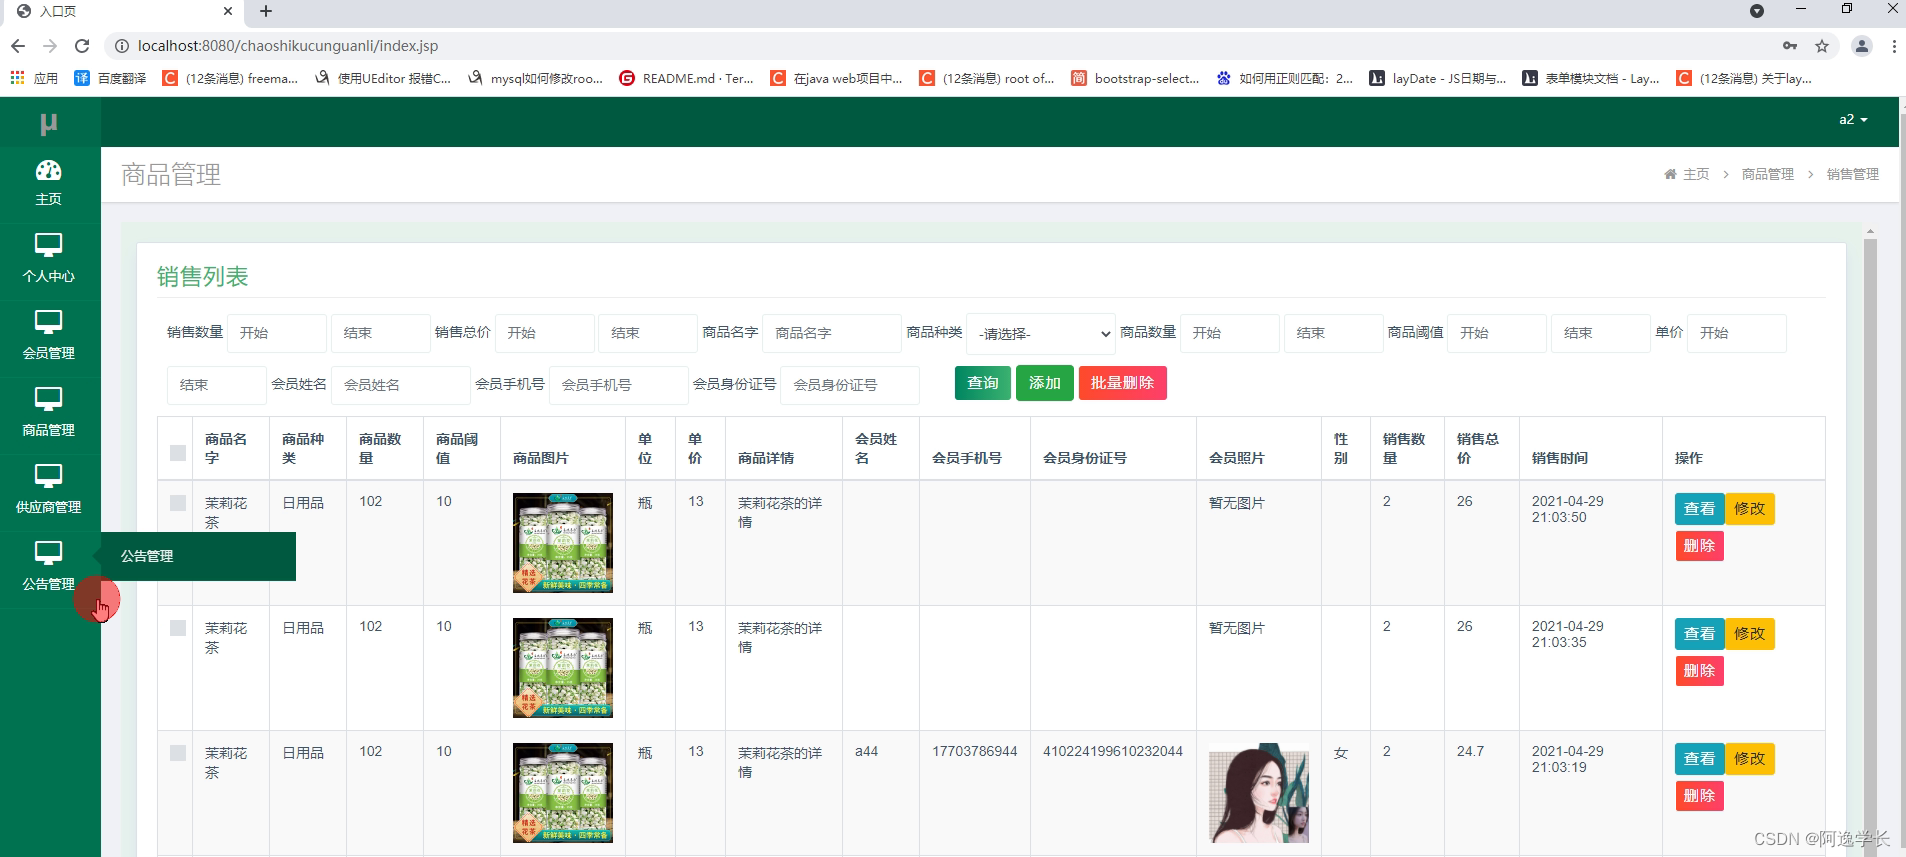The width and height of the screenshot is (1906, 857).
Task: Click the home icon in breadcrumb
Action: 1670,174
